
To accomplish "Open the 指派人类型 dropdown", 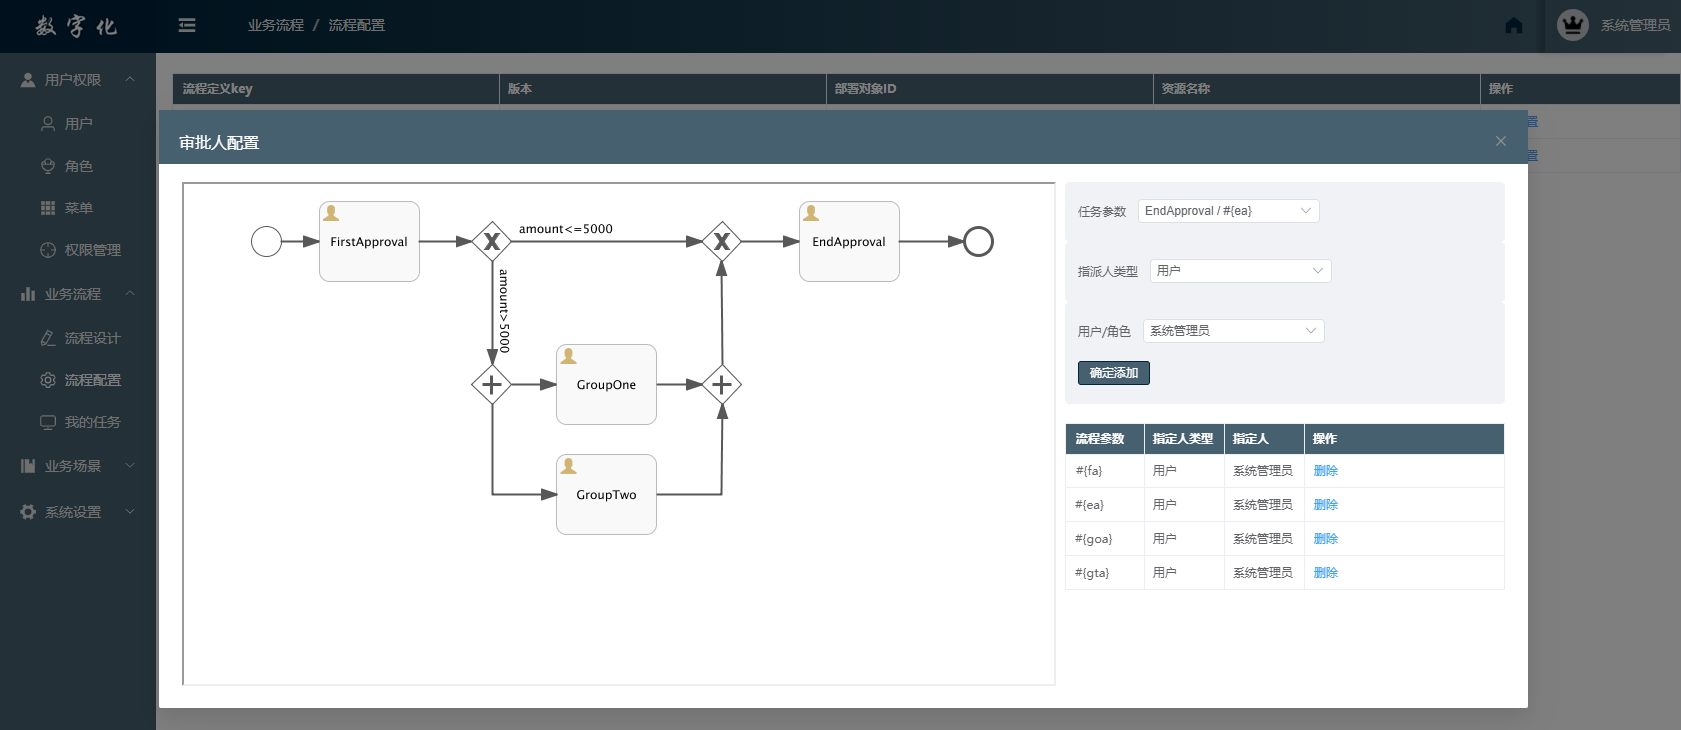I will [1240, 271].
